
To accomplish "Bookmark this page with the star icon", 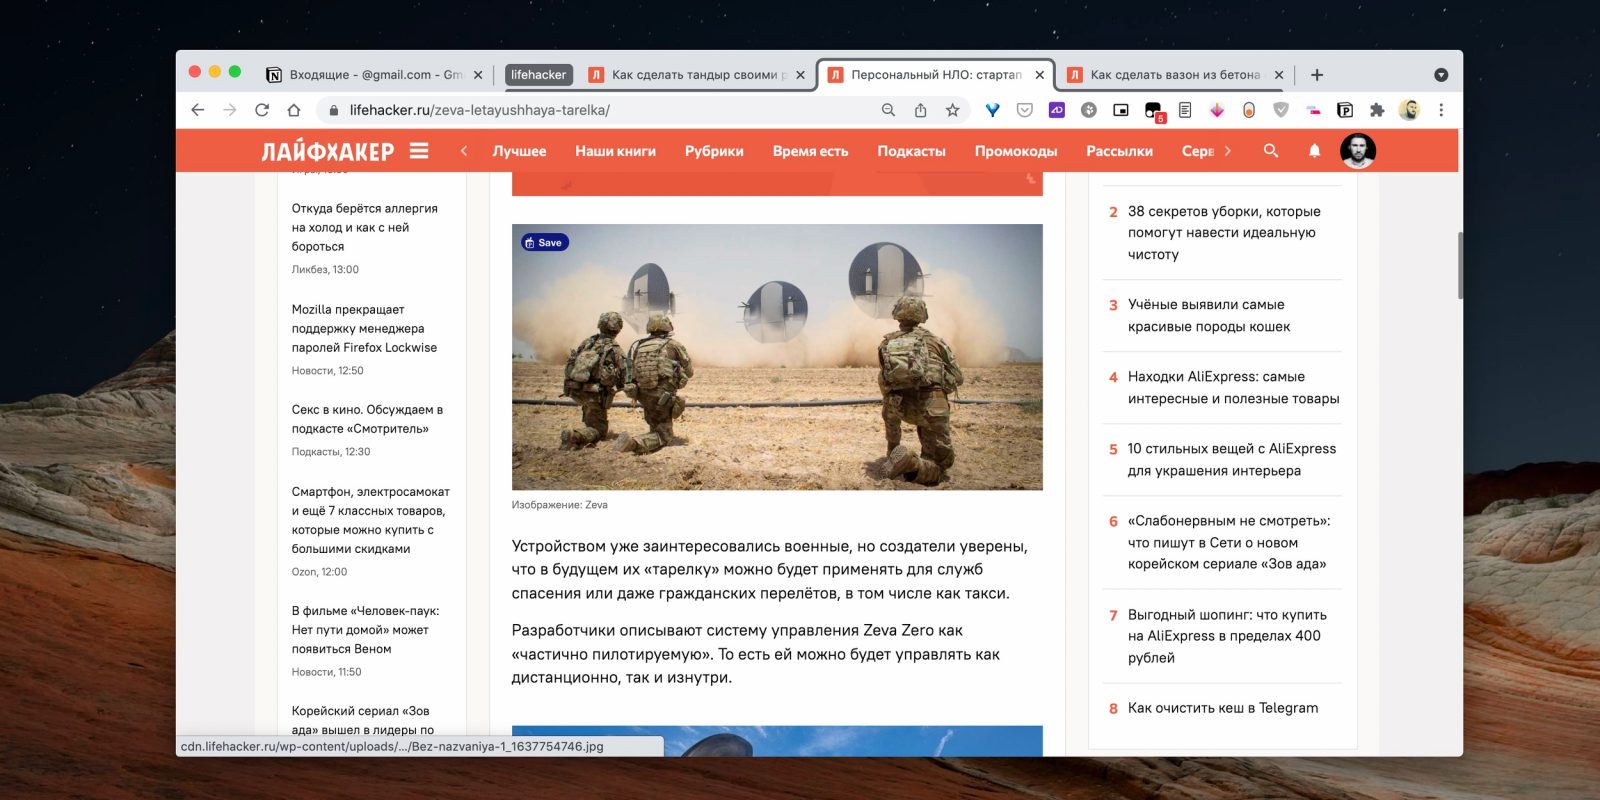I will (952, 110).
